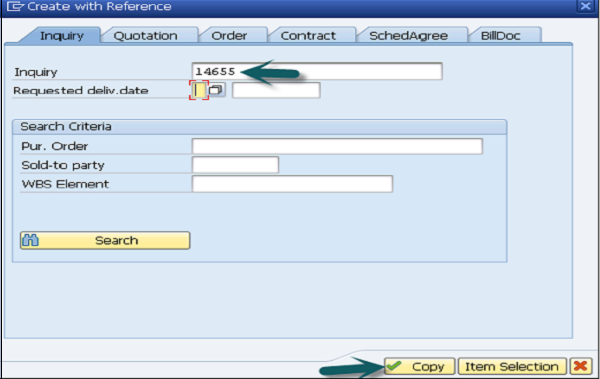Click the binoculars icon on Search button
Image resolution: width=600 pixels, height=379 pixels.
click(30, 240)
